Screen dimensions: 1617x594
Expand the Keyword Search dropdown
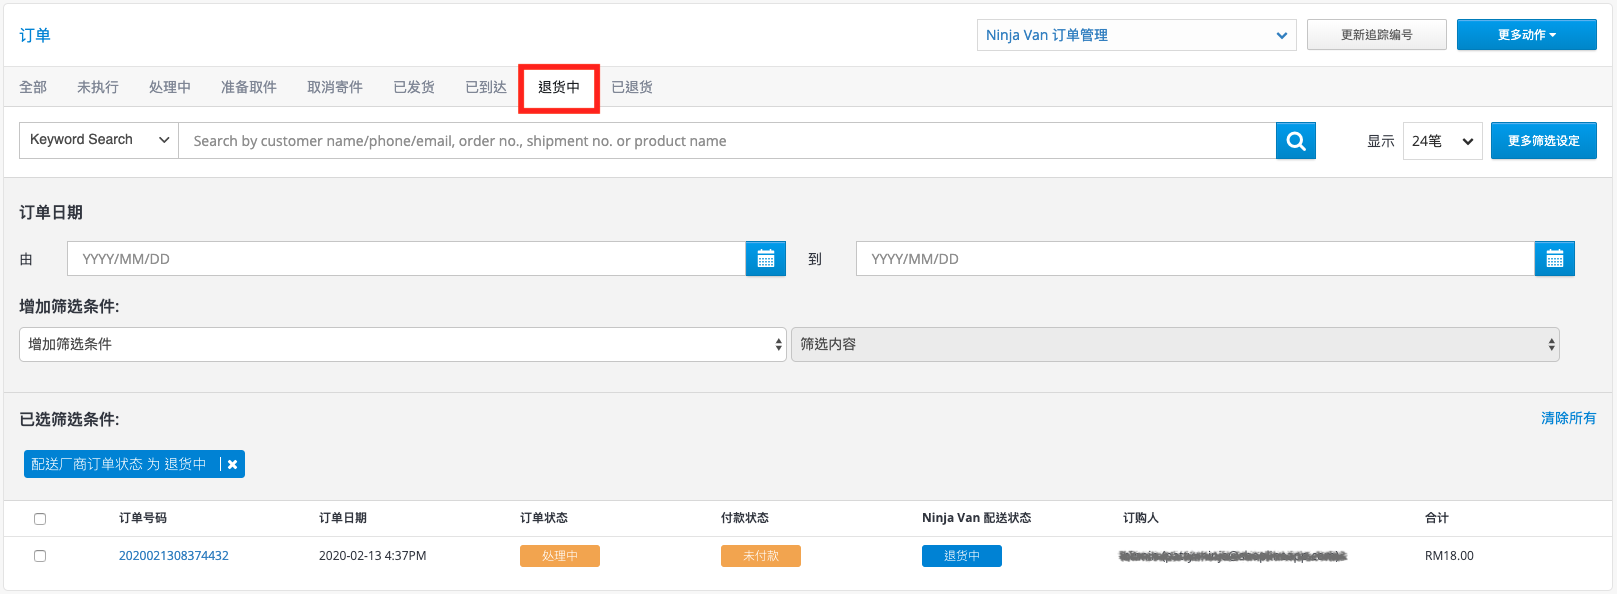[x=99, y=140]
